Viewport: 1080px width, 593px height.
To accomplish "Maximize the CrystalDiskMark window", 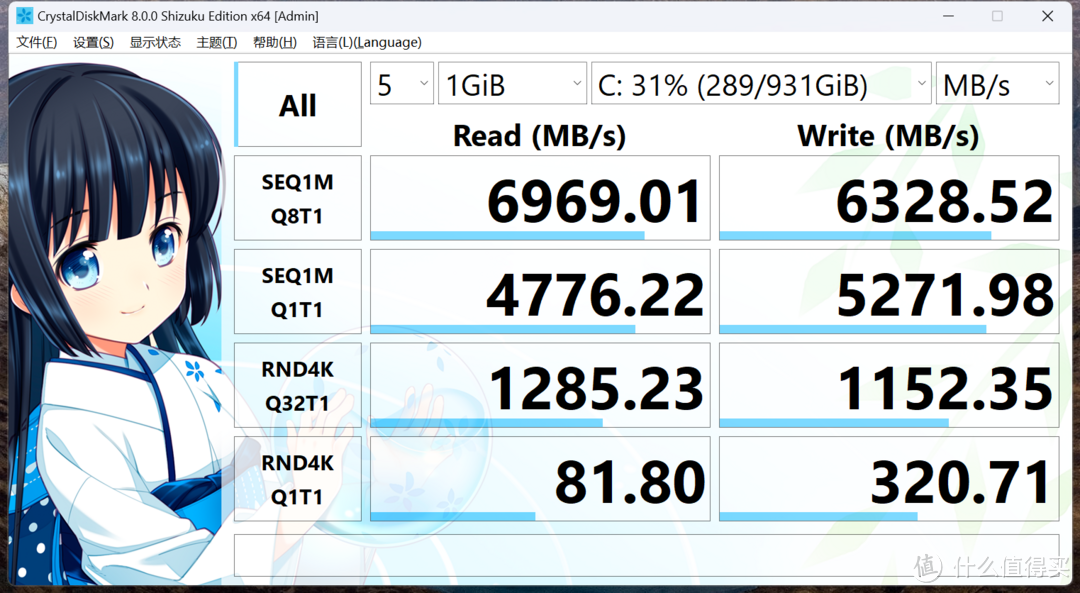I will [997, 16].
